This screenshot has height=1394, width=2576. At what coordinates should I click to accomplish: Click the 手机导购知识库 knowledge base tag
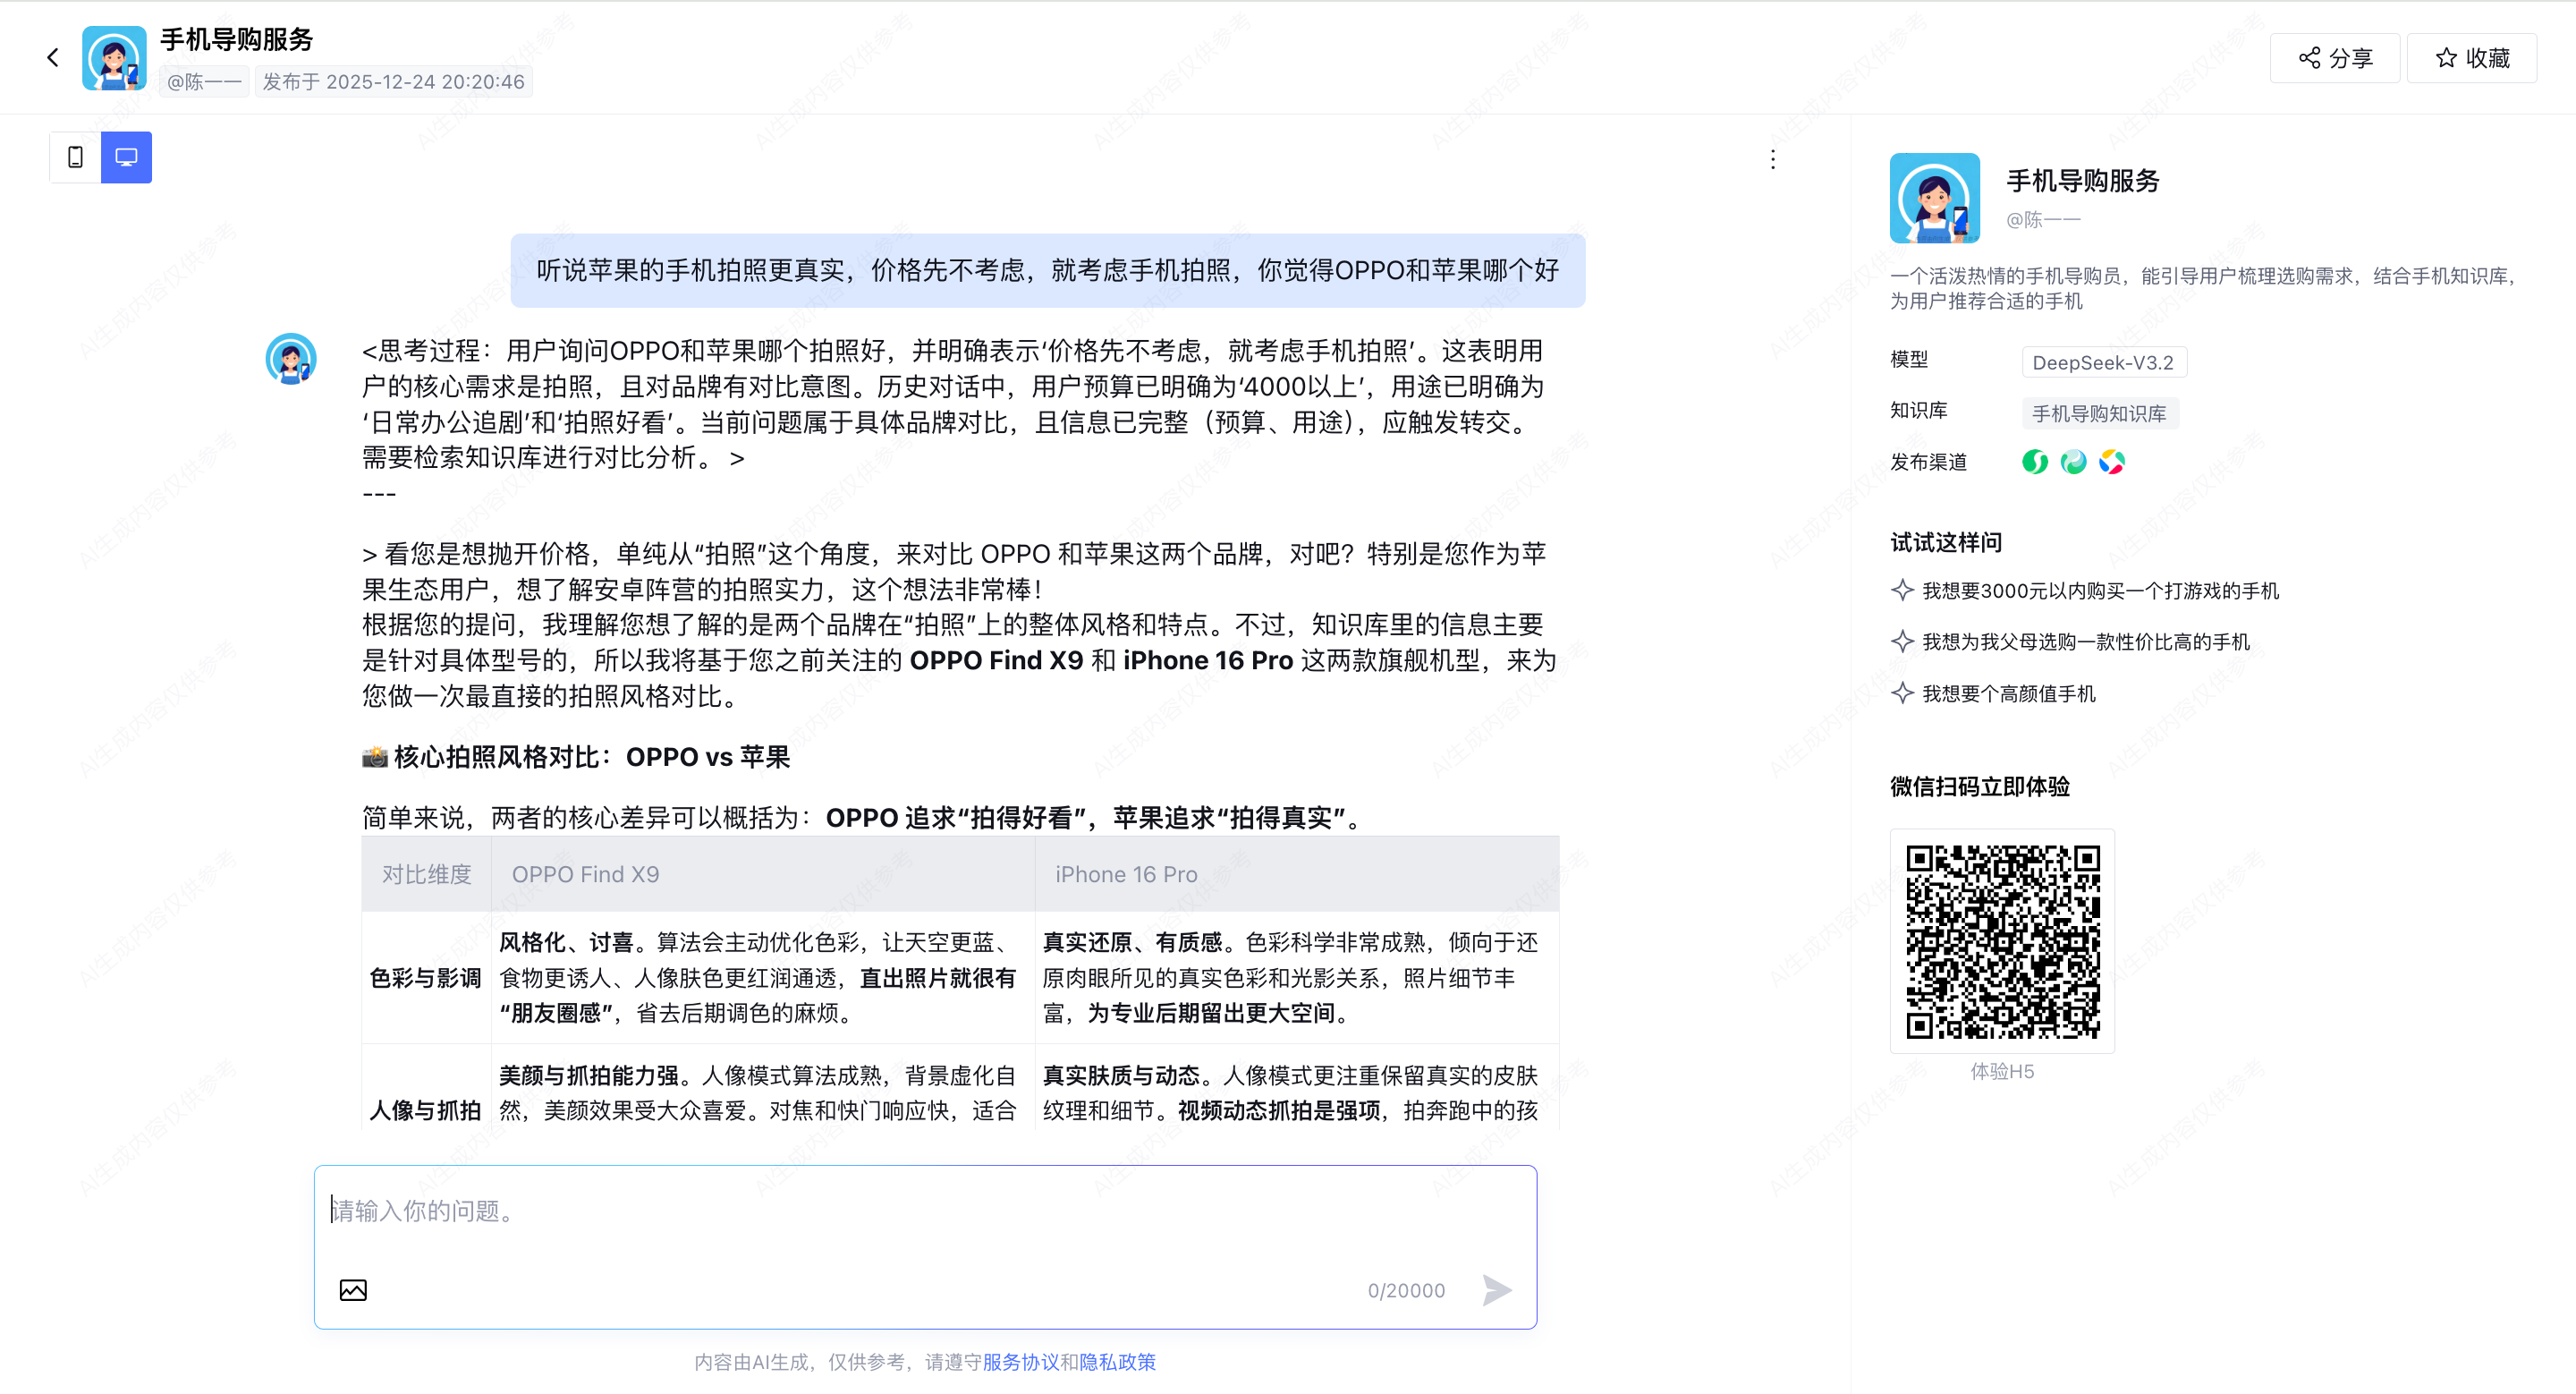tap(2099, 413)
